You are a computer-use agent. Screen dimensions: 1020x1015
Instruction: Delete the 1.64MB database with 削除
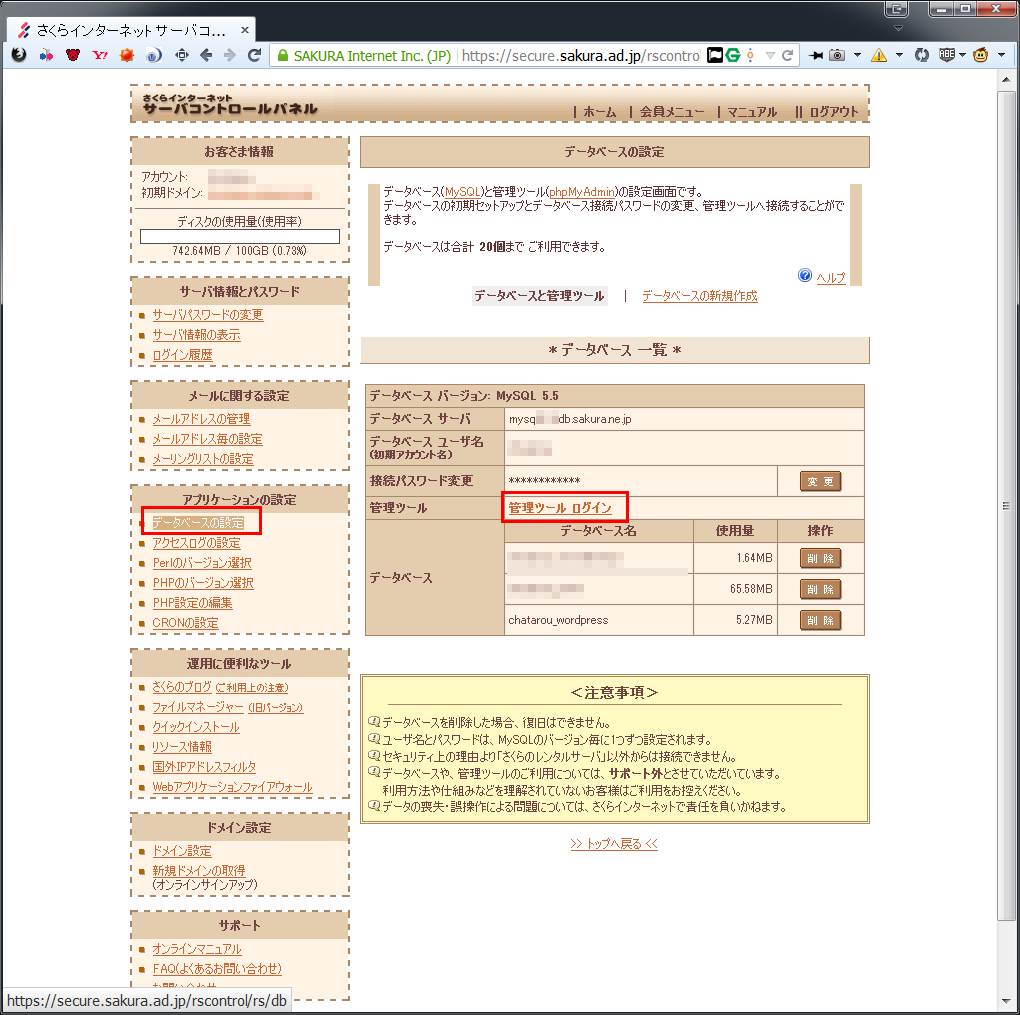(820, 558)
